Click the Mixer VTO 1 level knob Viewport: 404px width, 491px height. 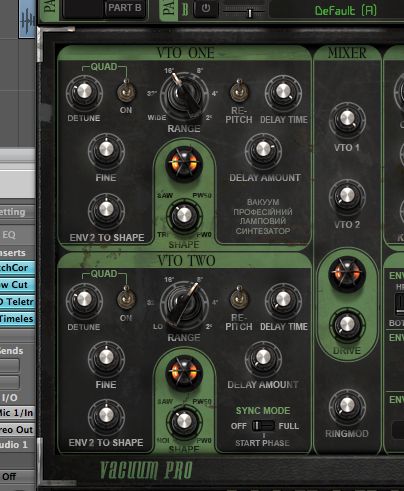click(347, 119)
